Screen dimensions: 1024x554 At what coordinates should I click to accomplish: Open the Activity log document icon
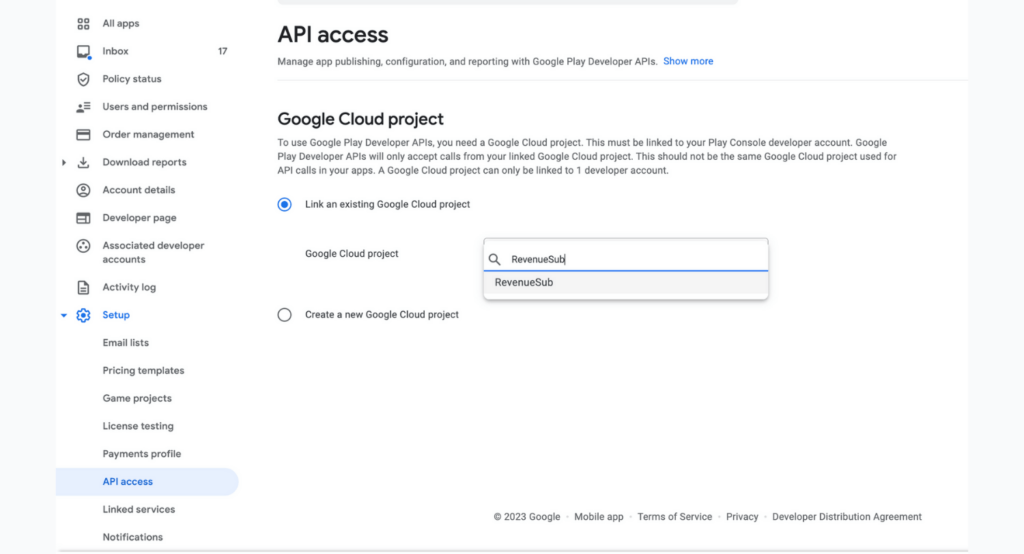tap(83, 287)
